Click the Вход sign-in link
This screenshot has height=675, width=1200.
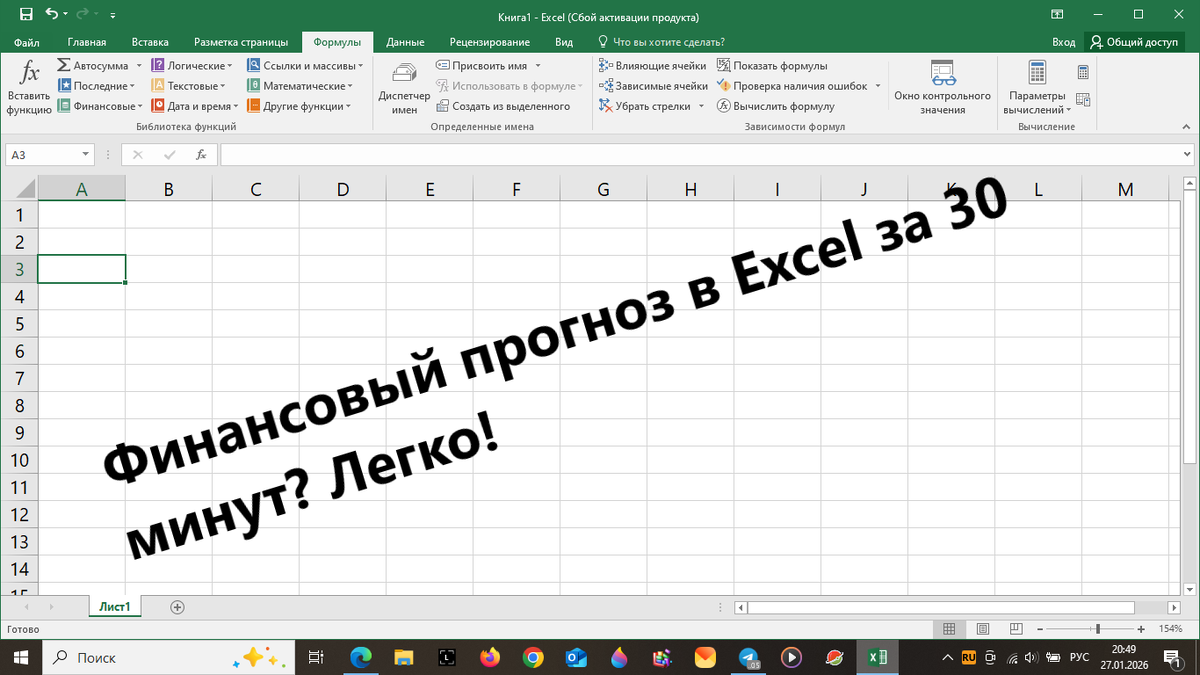1064,42
